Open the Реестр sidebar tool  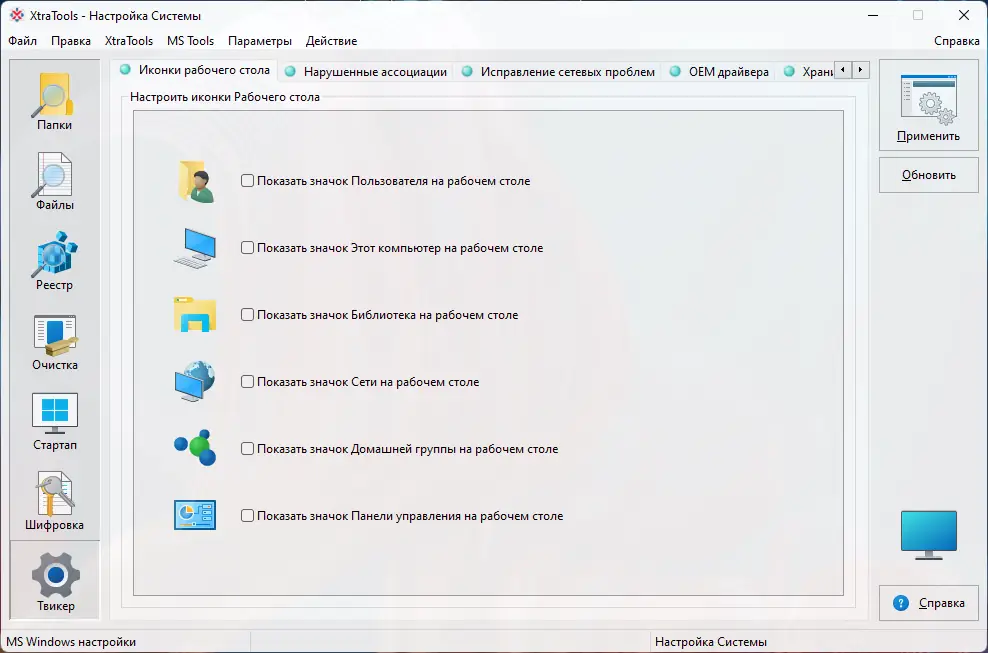(54, 262)
